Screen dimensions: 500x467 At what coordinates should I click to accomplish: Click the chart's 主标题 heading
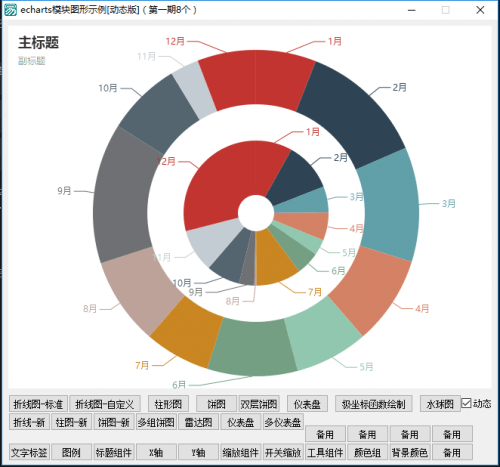[39, 43]
